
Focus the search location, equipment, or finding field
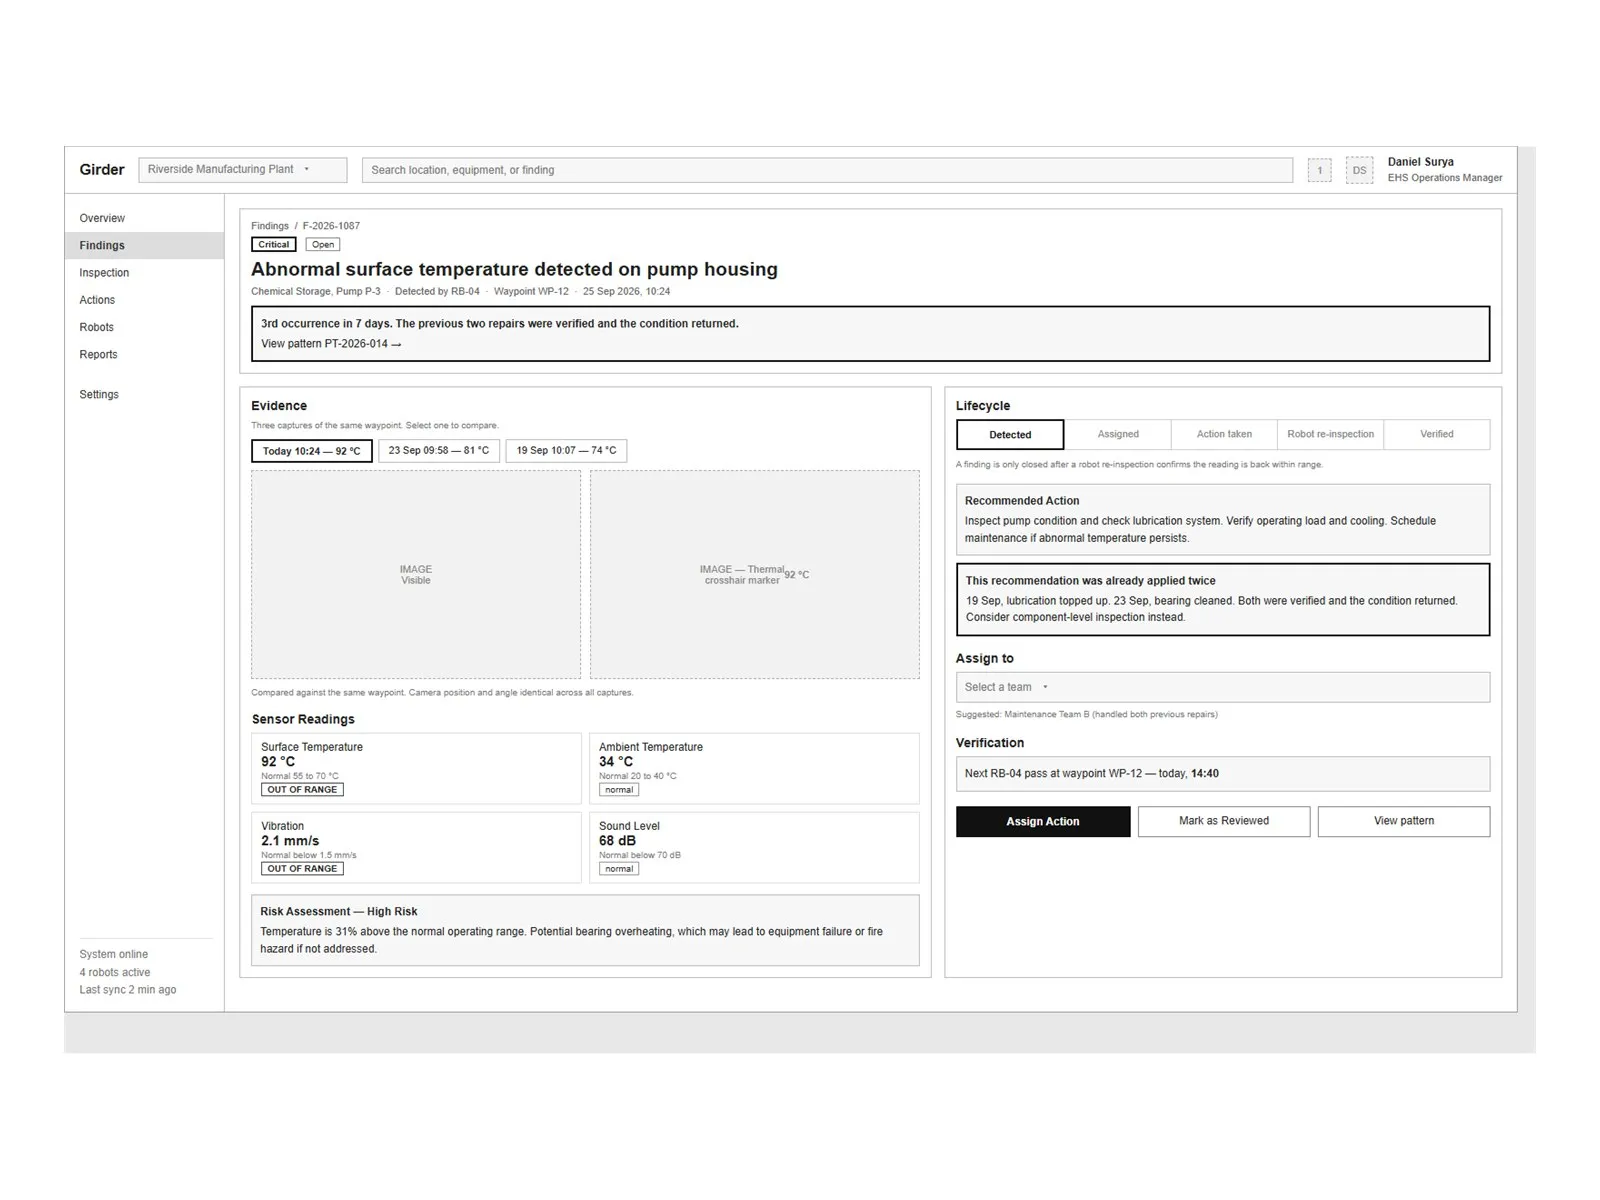tap(827, 170)
